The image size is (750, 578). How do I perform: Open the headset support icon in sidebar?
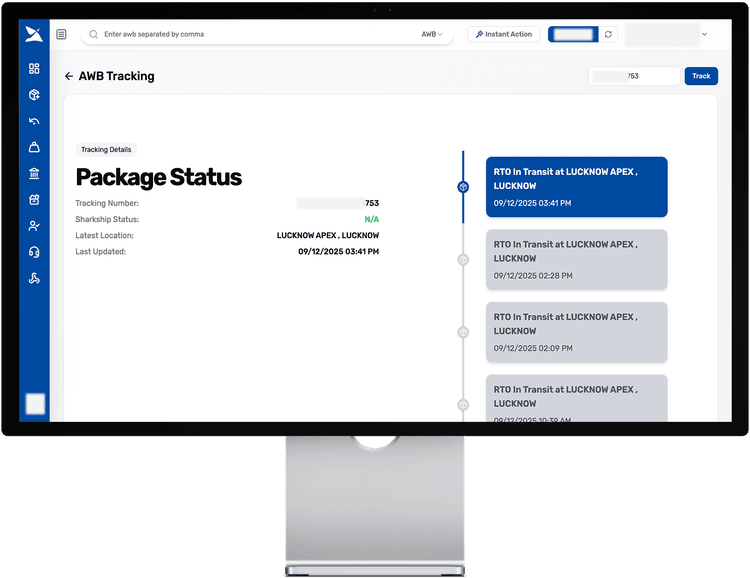(x=34, y=252)
